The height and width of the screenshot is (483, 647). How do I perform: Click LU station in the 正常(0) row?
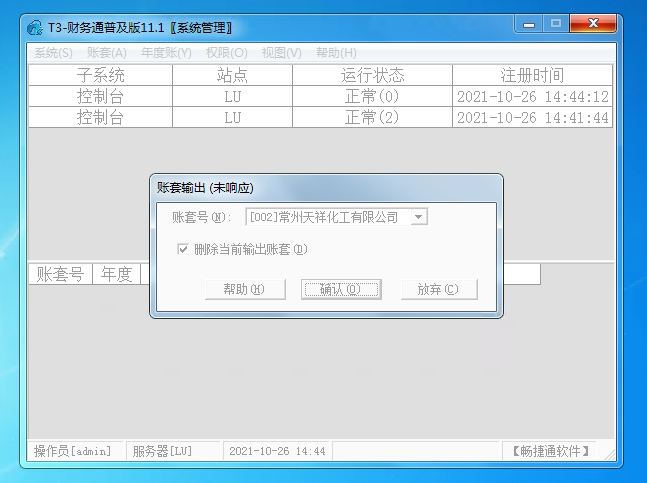232,97
